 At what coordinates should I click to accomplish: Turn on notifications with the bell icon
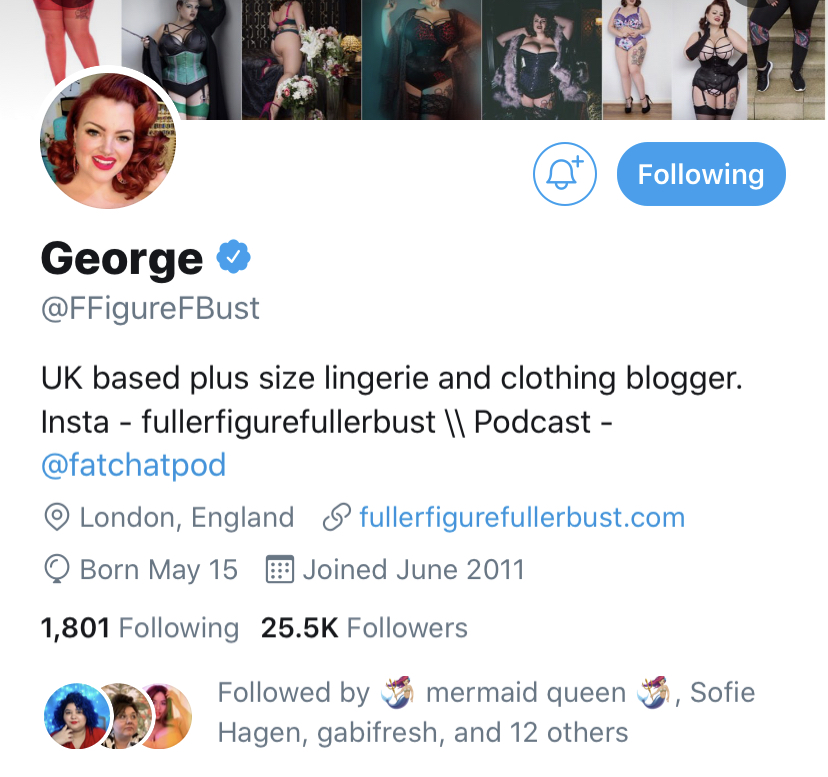point(564,174)
